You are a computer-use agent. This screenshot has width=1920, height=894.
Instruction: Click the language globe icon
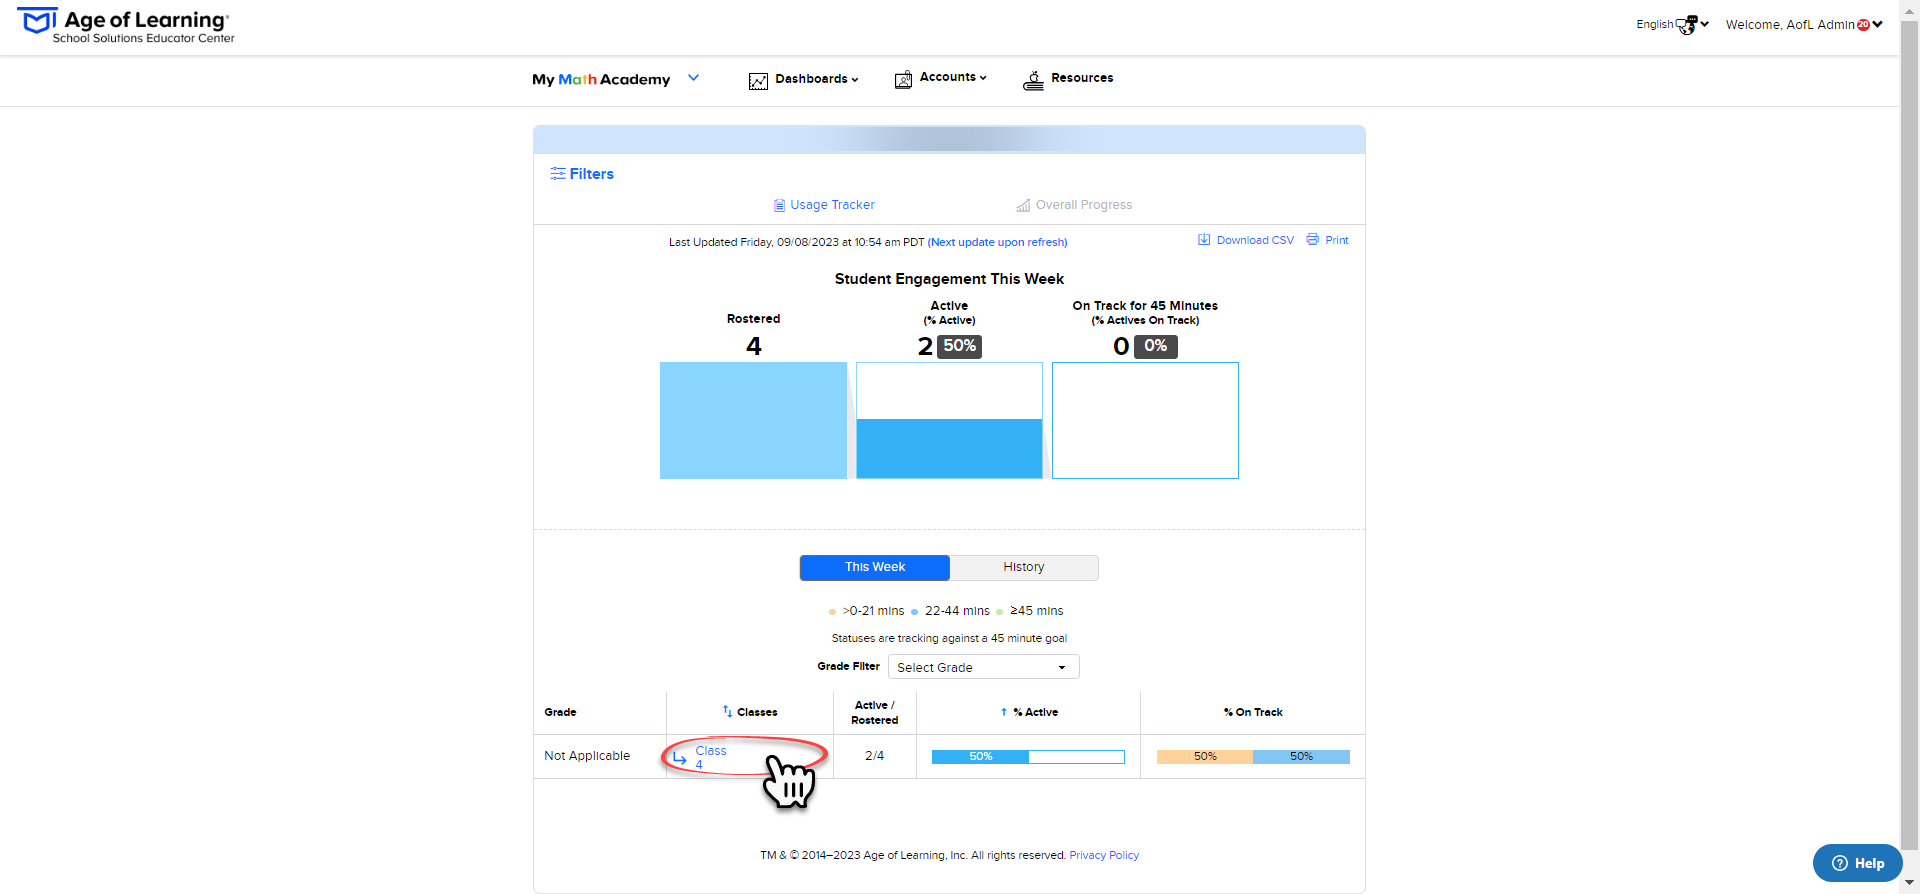pyautogui.click(x=1687, y=25)
